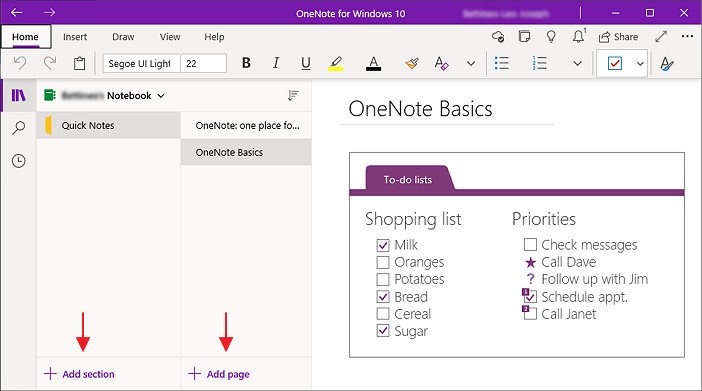Uncheck the Milk checkbox
Image resolution: width=702 pixels, height=391 pixels.
tap(383, 245)
